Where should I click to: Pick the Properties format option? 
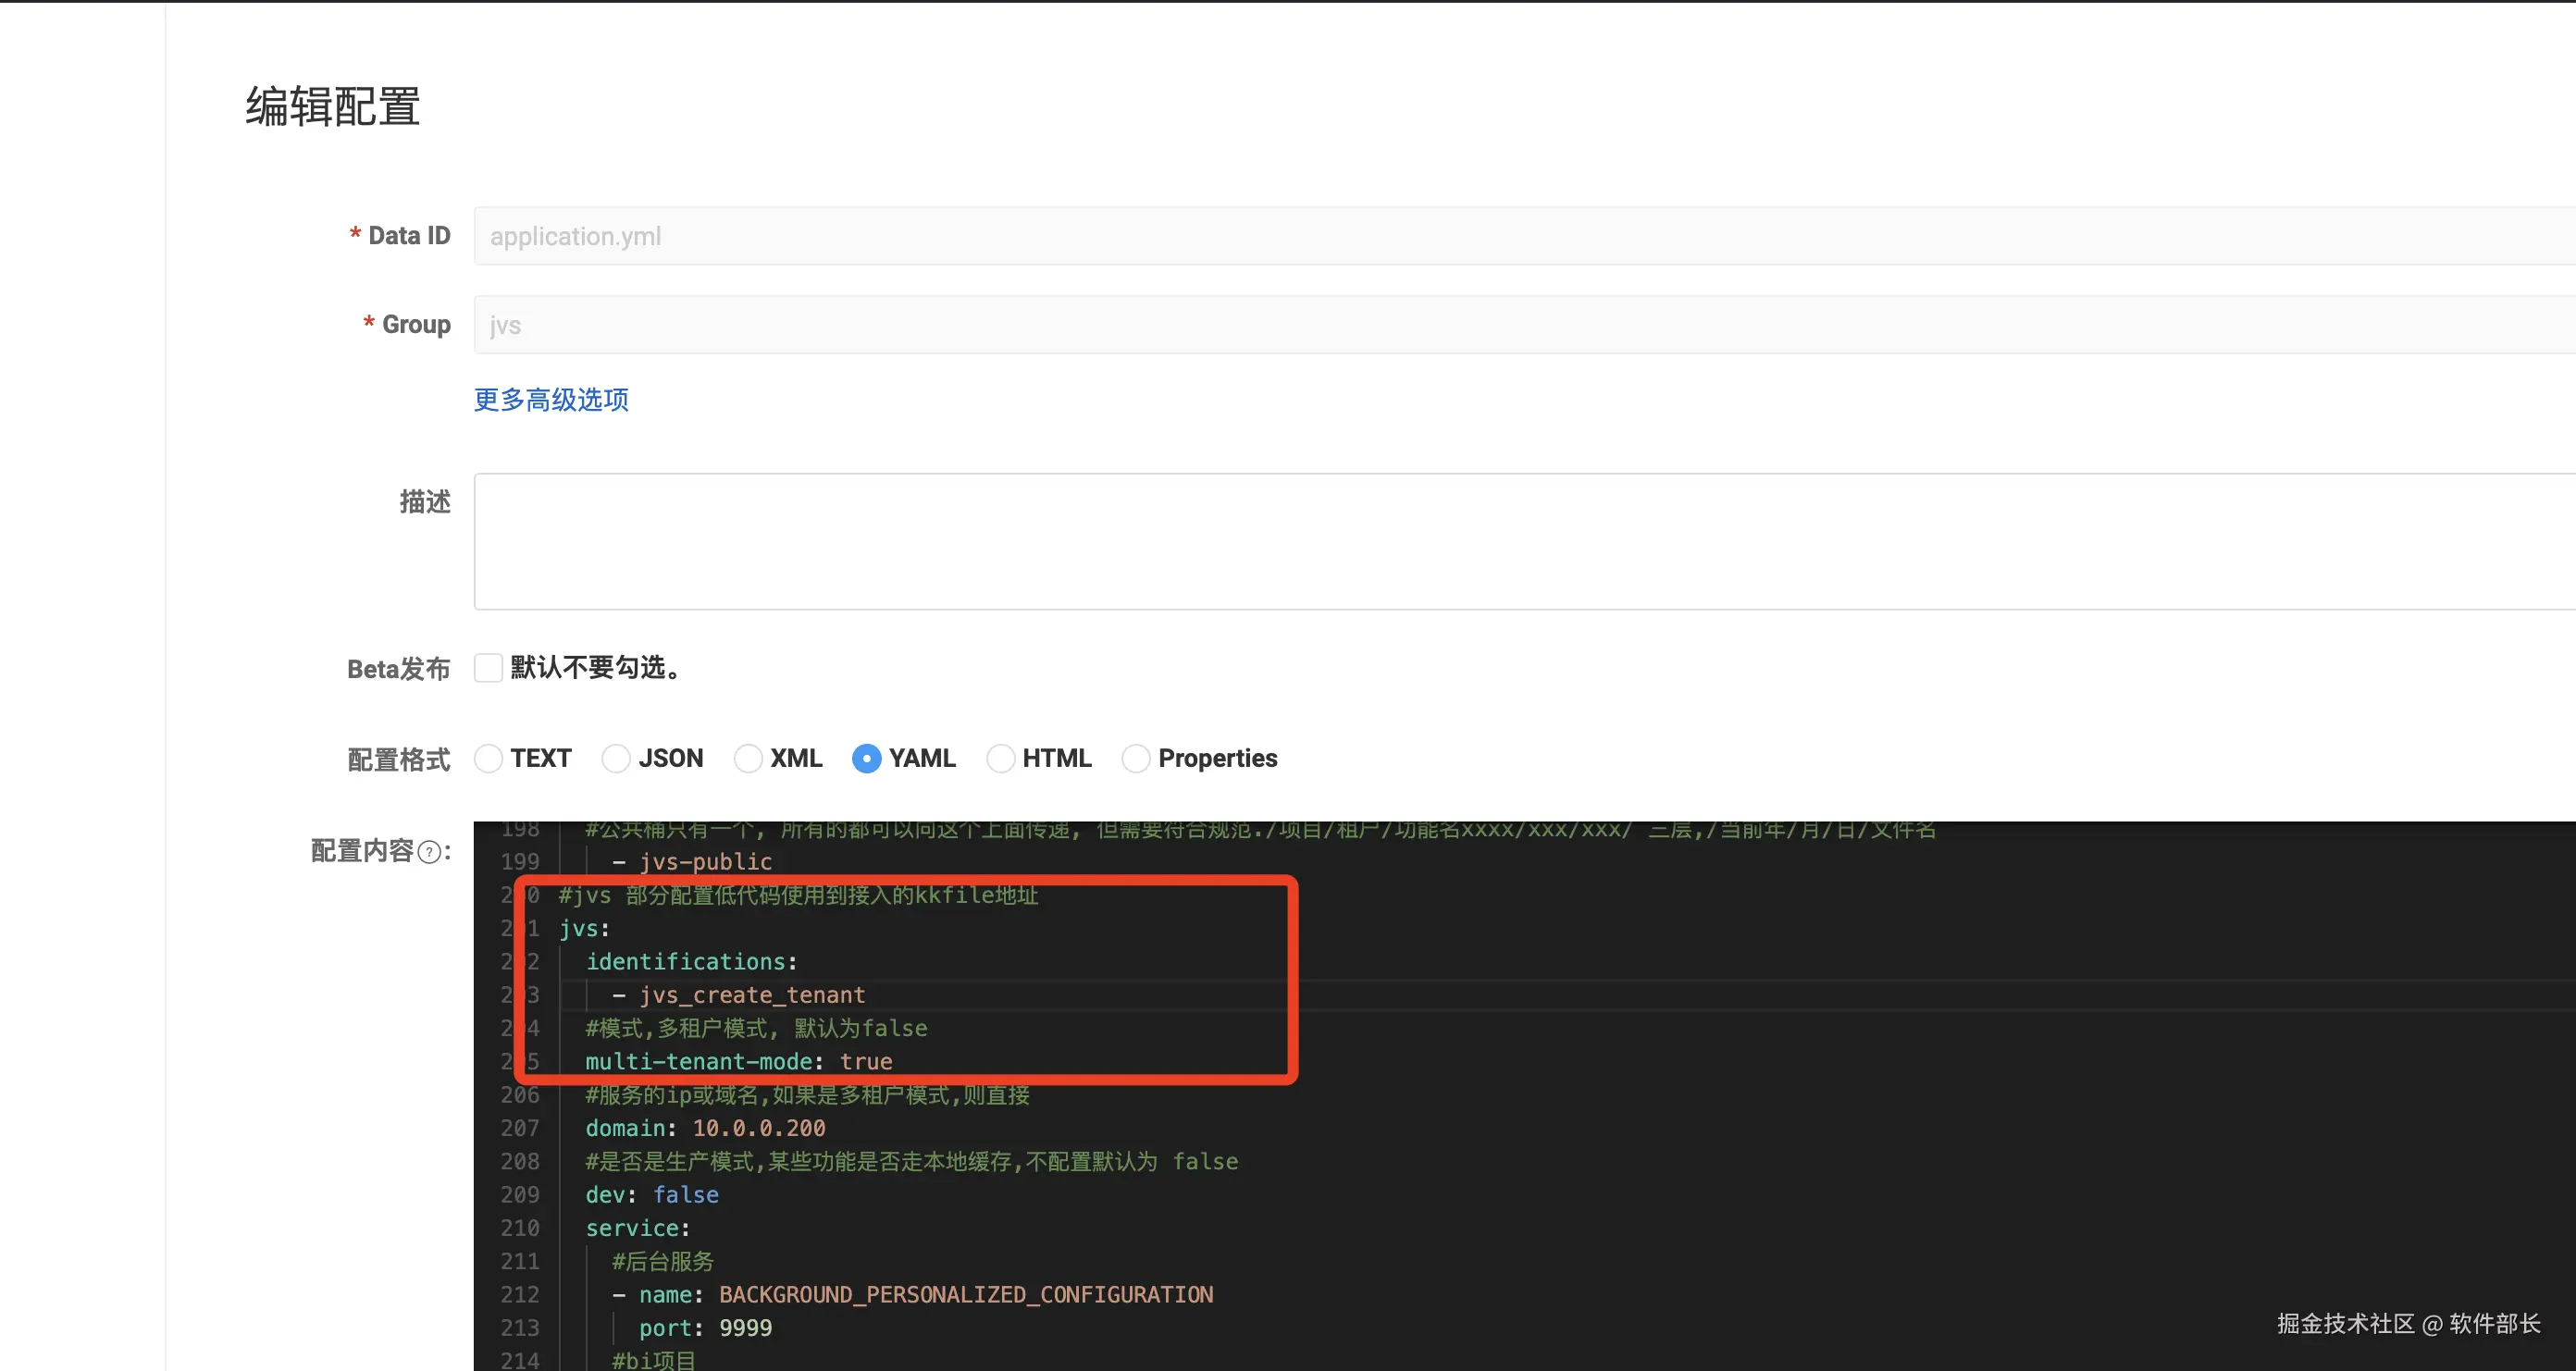tap(1135, 759)
